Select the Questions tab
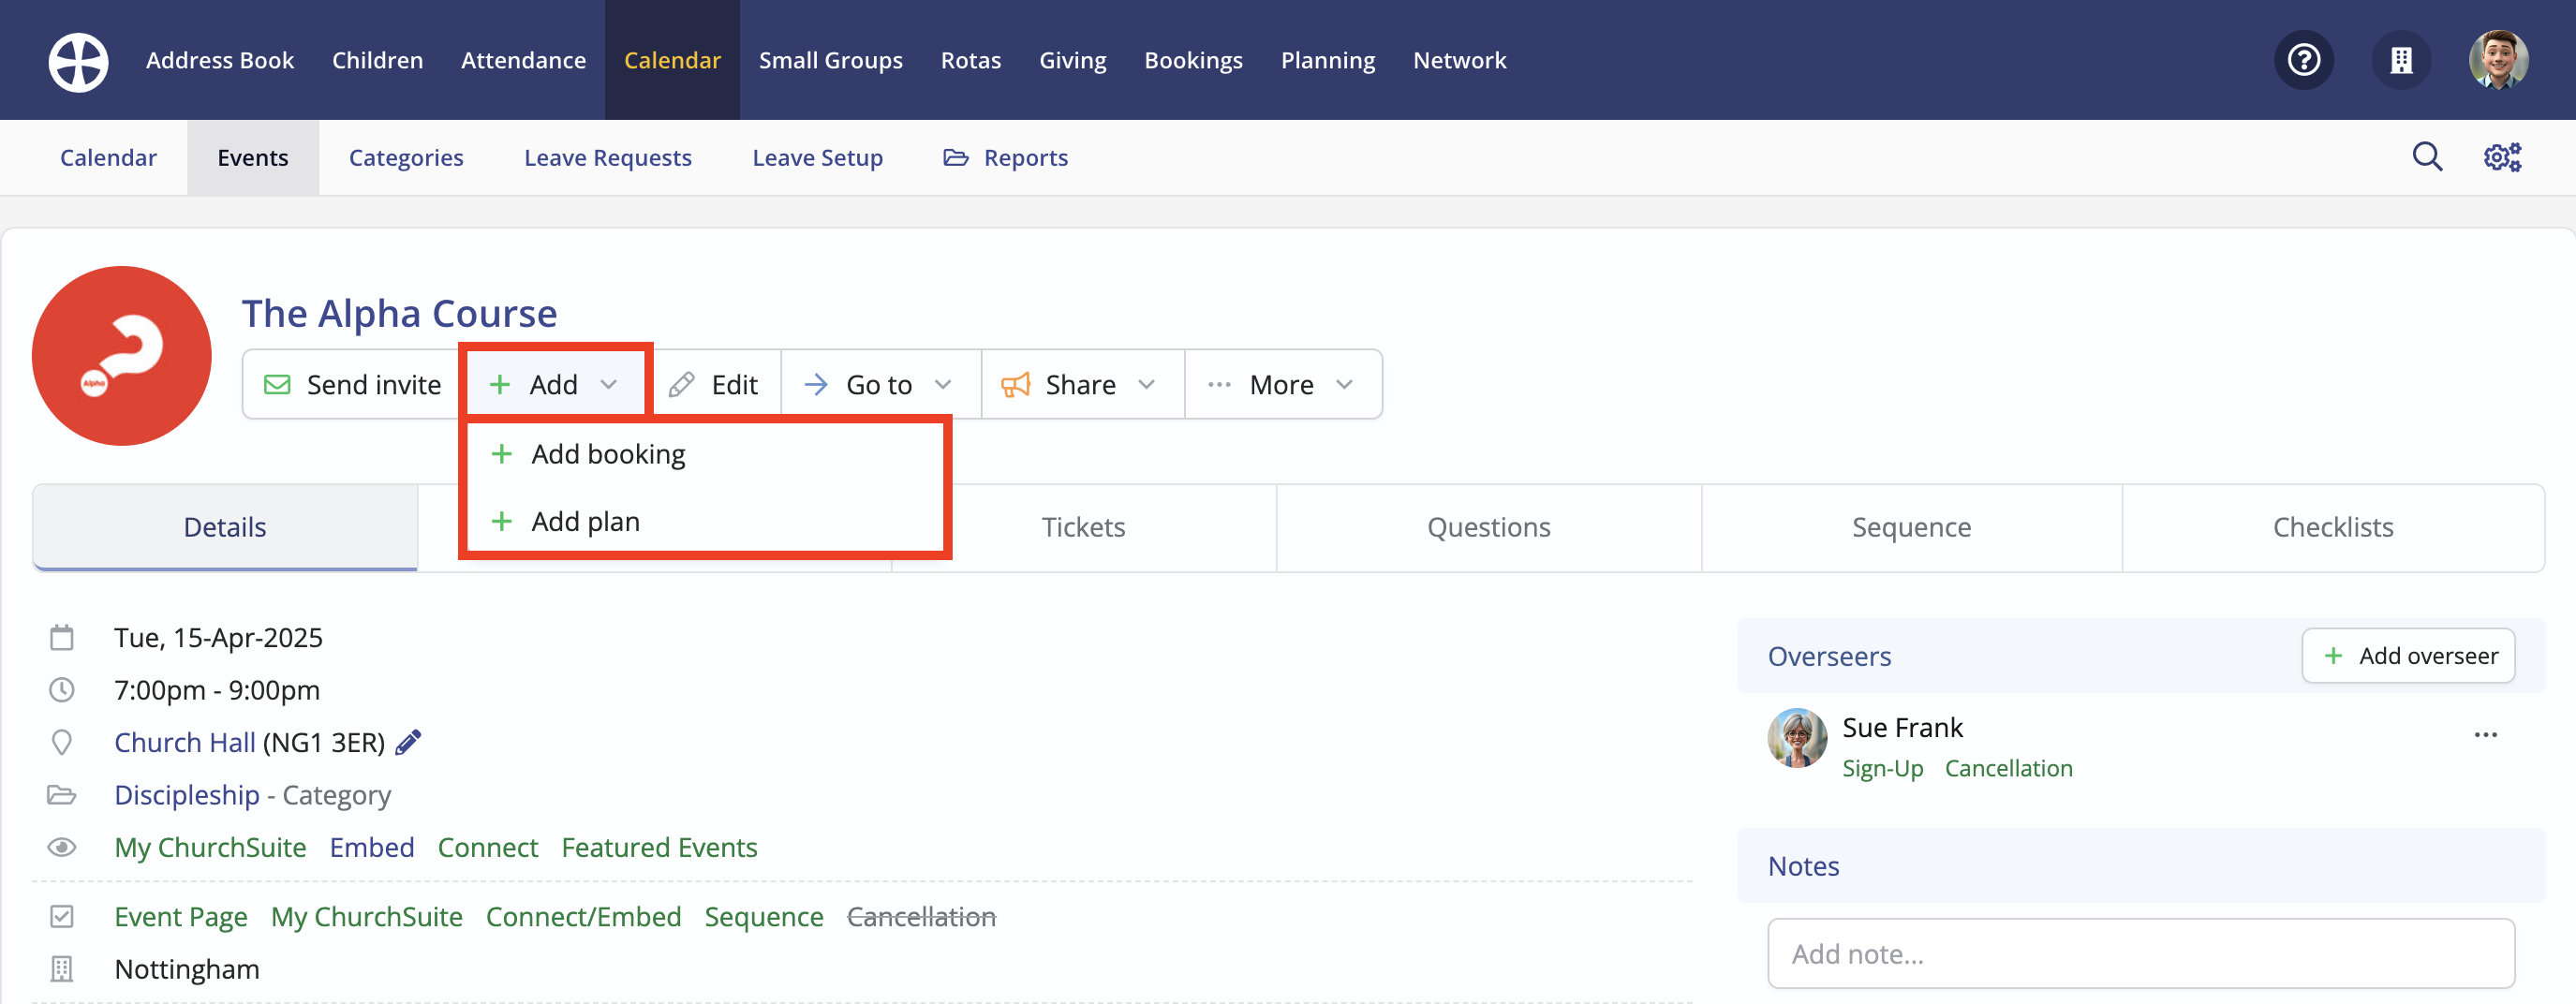The width and height of the screenshot is (2576, 1004). coord(1489,527)
